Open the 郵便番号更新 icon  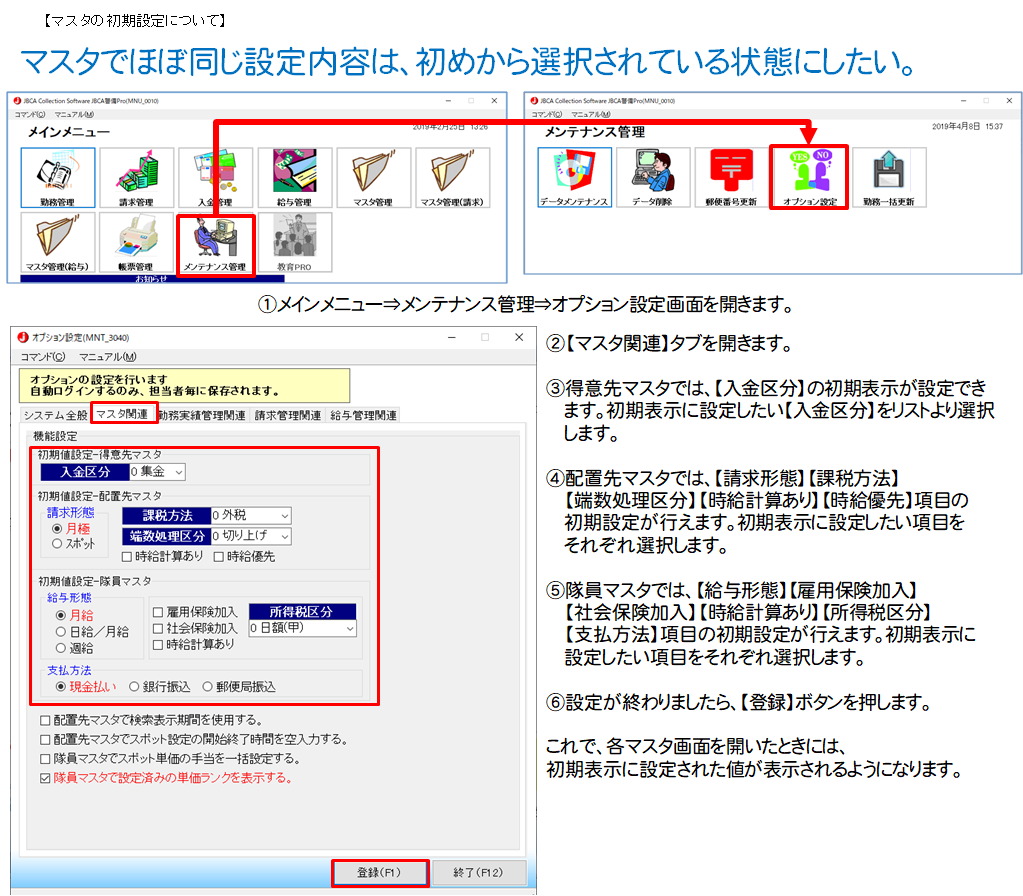[731, 177]
